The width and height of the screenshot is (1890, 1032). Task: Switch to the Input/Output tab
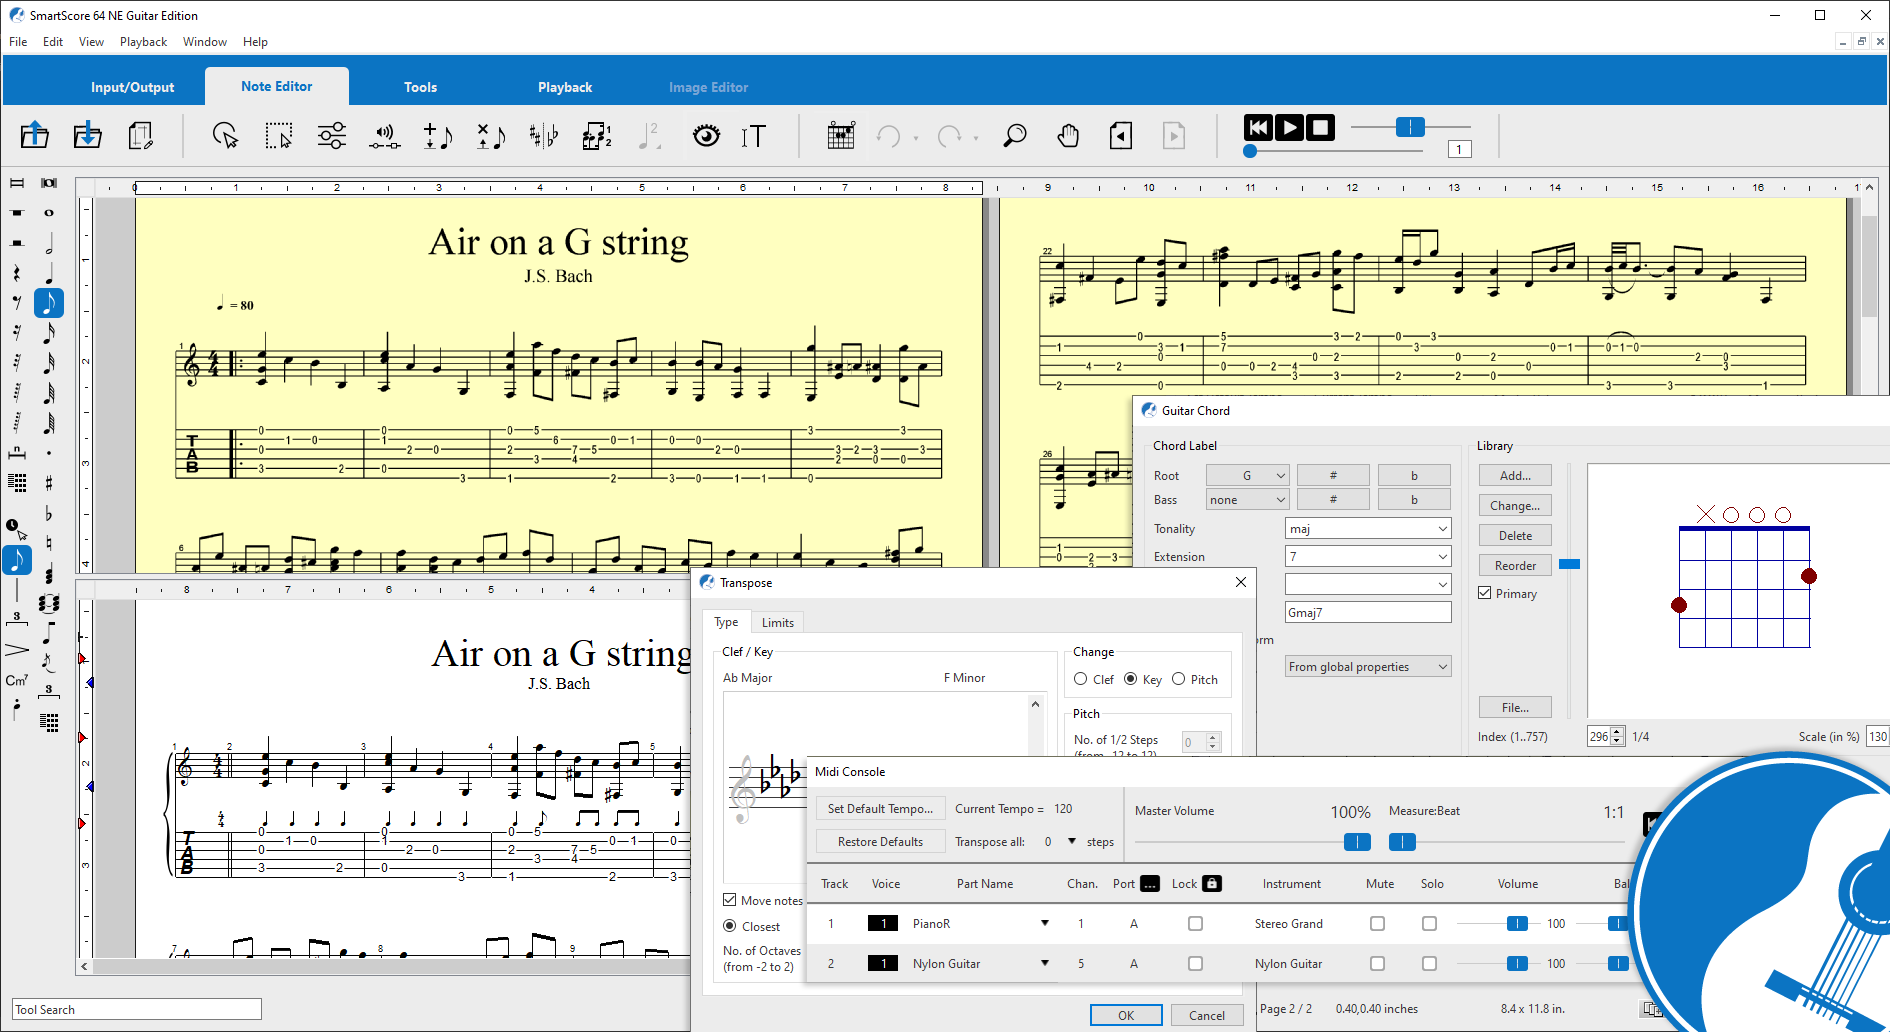point(132,87)
